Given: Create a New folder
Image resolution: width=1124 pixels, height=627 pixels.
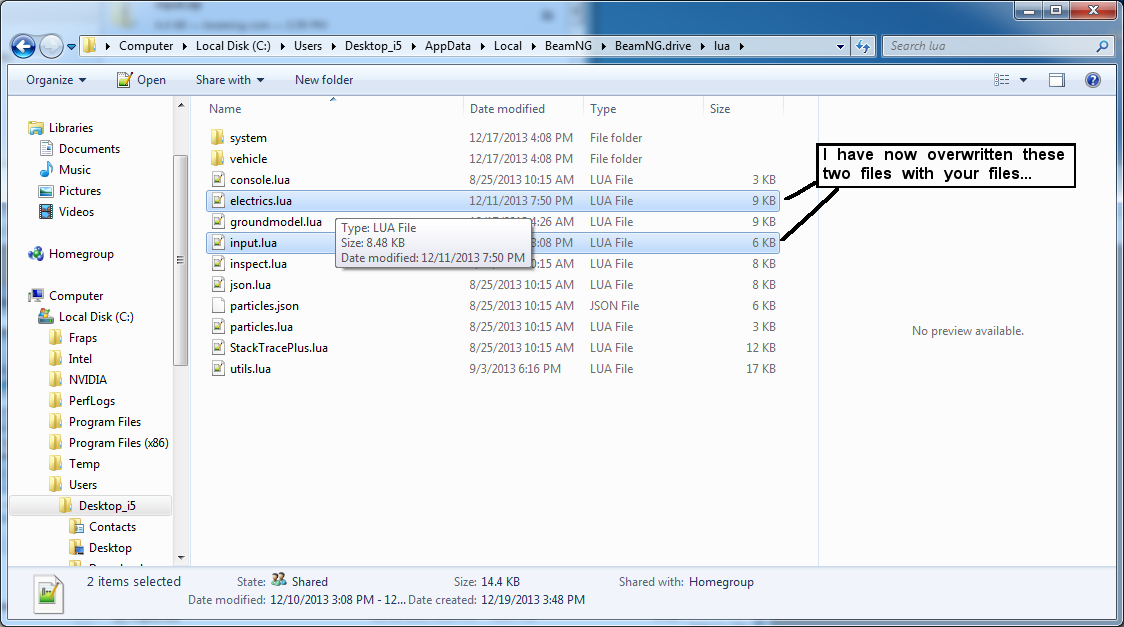Looking at the screenshot, I should tap(324, 80).
